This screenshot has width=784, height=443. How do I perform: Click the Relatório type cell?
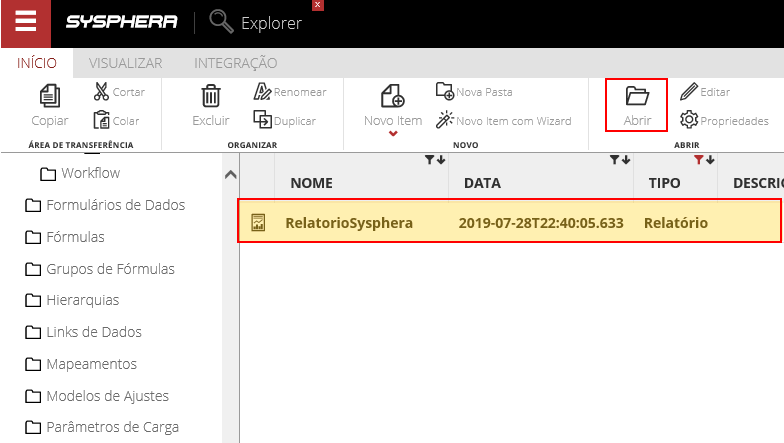point(676,222)
